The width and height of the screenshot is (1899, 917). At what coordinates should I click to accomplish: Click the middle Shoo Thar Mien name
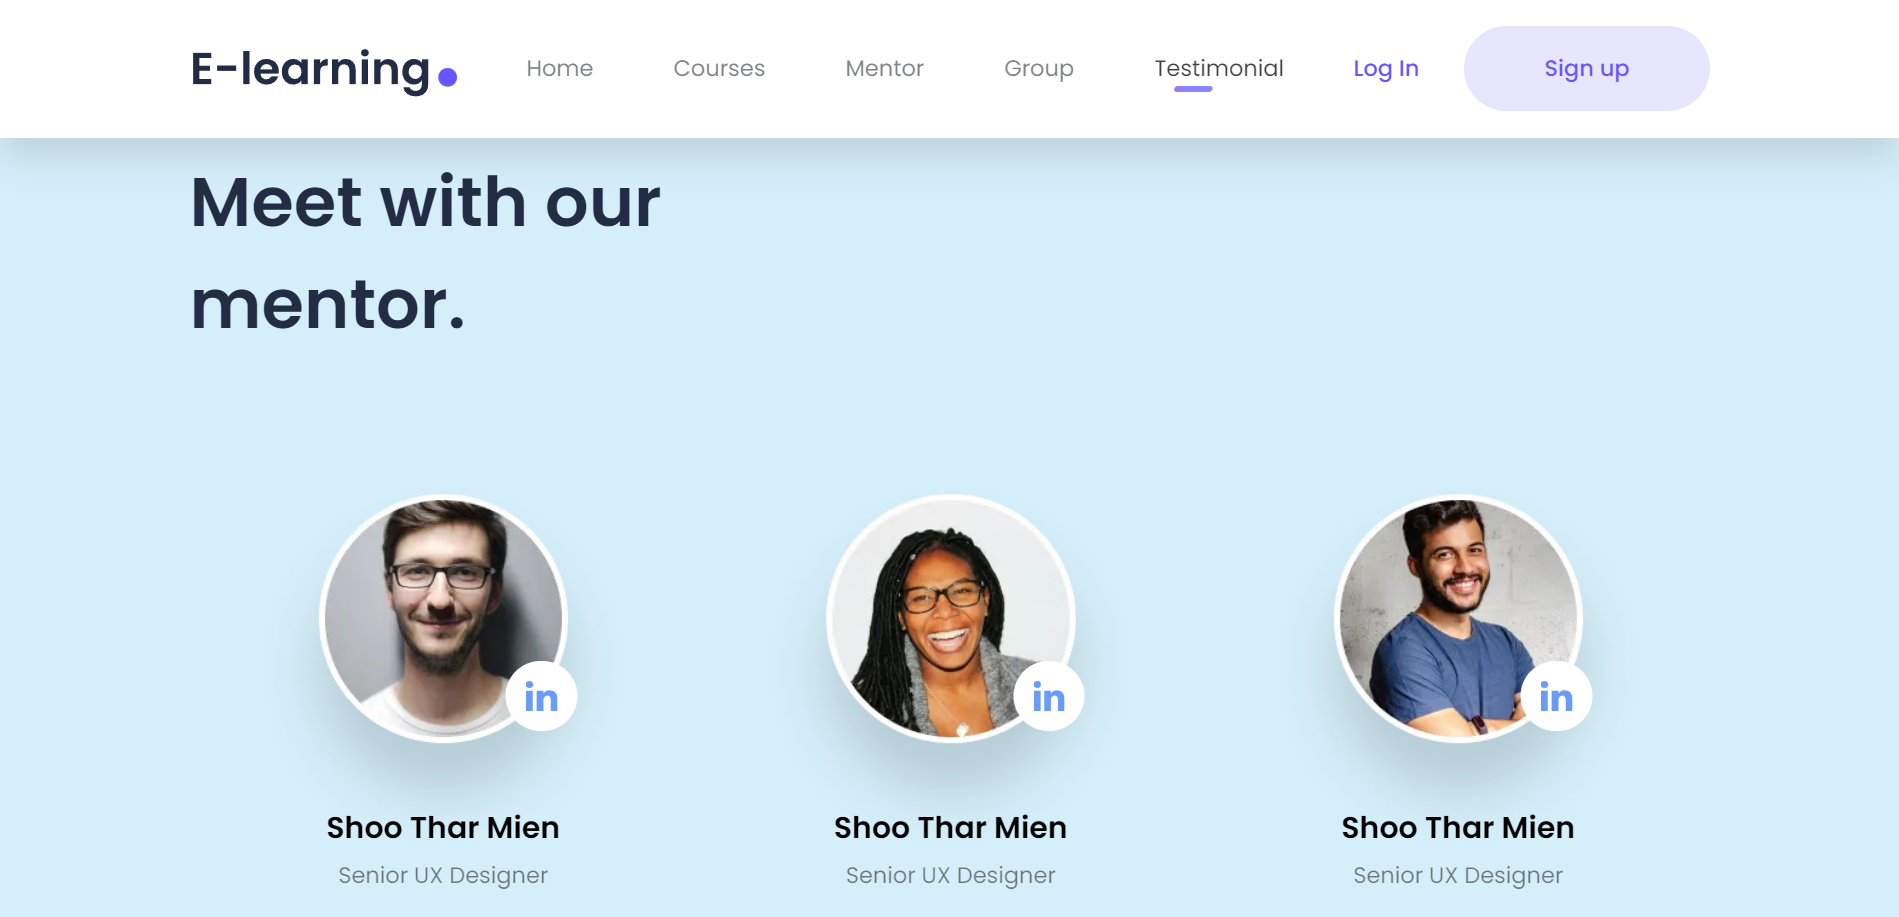(x=951, y=827)
